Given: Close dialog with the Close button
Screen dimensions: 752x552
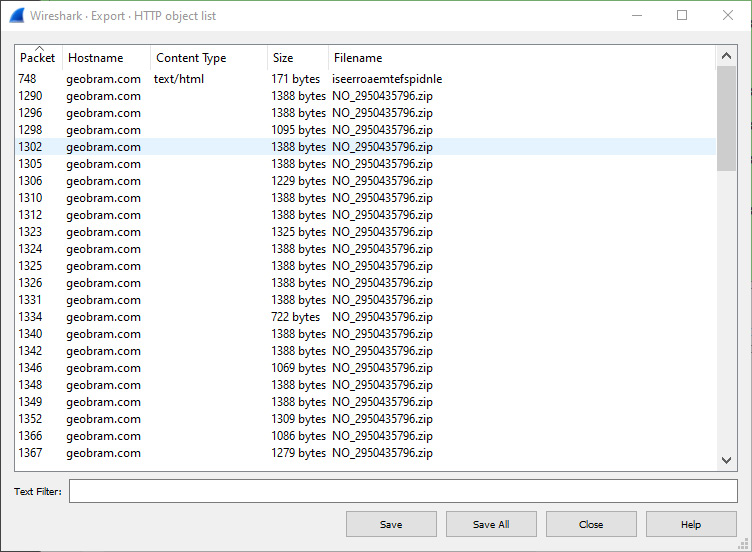Looking at the screenshot, I should 591,524.
